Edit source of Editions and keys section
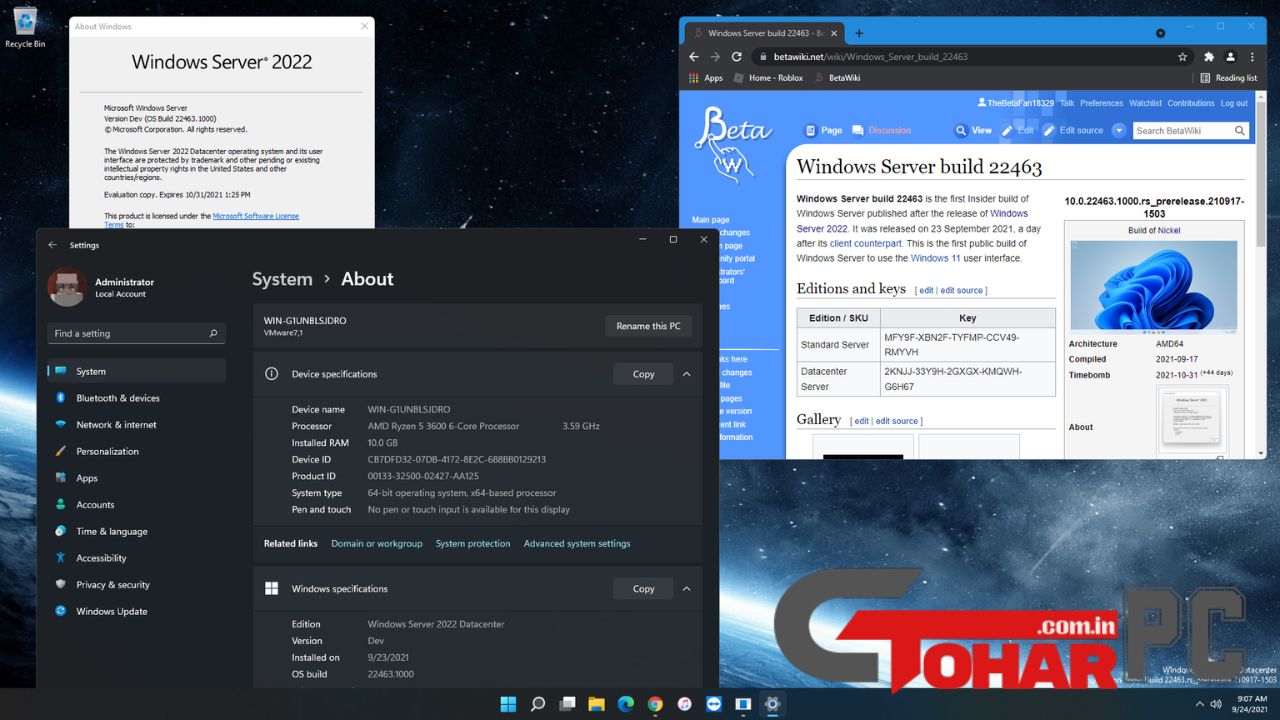1280x720 pixels. 962,290
